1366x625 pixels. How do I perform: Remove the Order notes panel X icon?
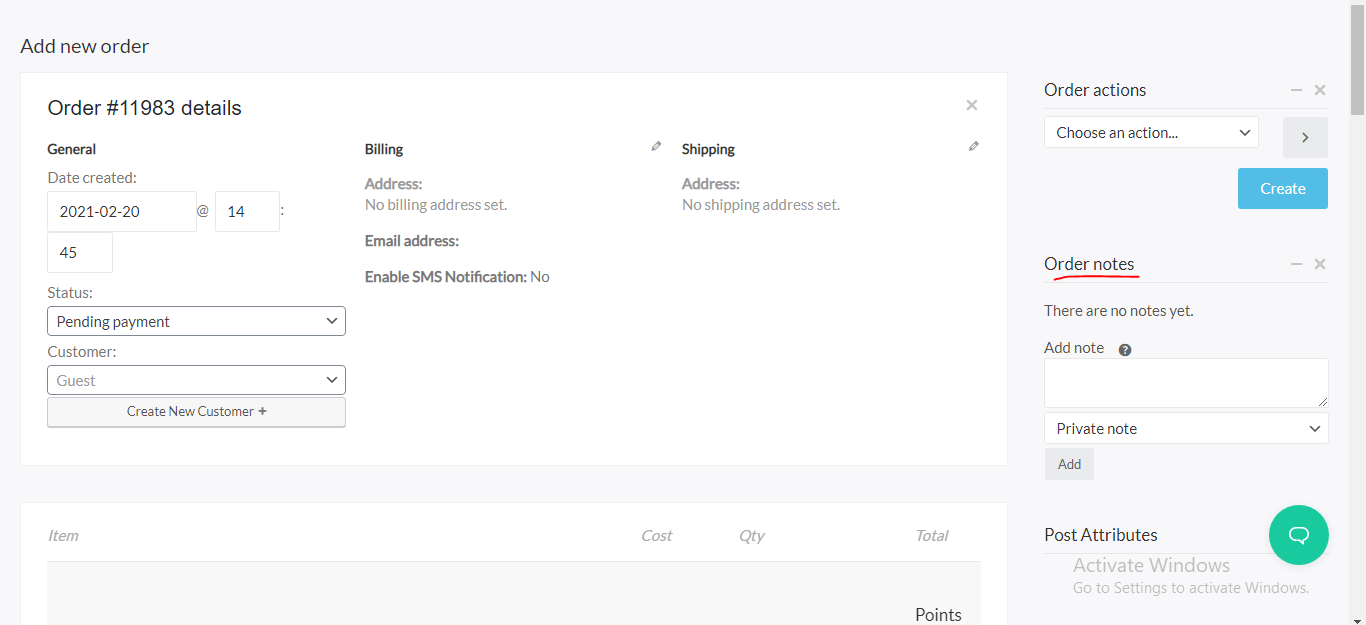click(1320, 264)
